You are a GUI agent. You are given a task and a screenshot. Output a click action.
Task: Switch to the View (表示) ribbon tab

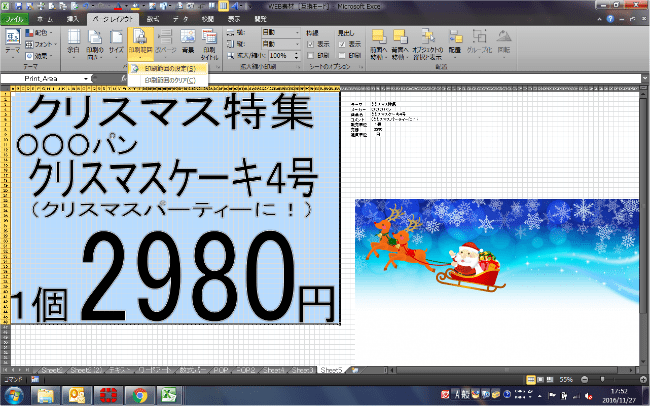pos(234,19)
